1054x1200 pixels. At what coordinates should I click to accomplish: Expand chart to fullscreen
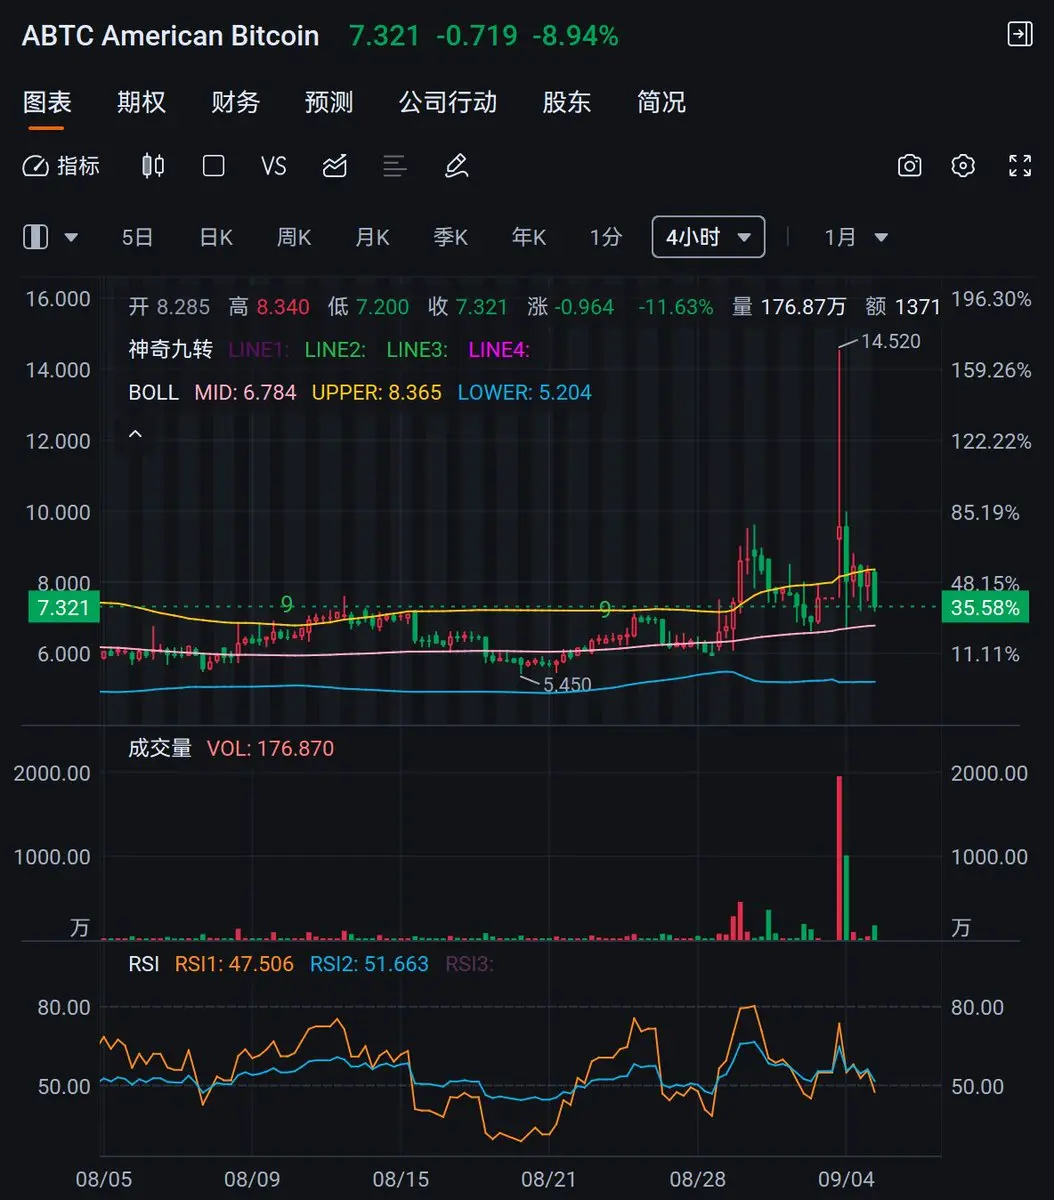[x=1020, y=166]
